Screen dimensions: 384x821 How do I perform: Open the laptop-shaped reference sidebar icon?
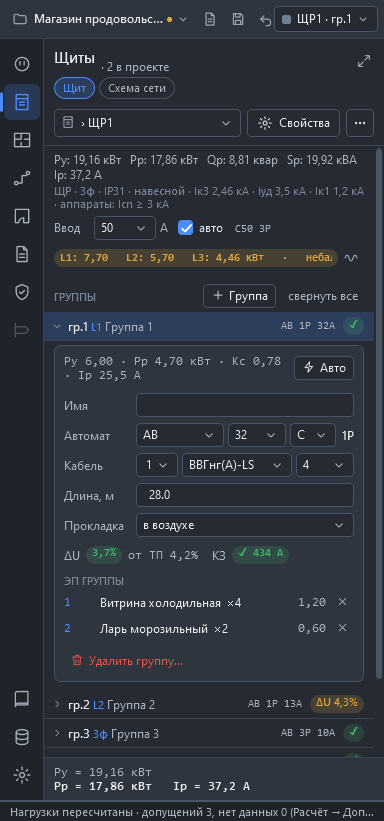[x=21, y=699]
